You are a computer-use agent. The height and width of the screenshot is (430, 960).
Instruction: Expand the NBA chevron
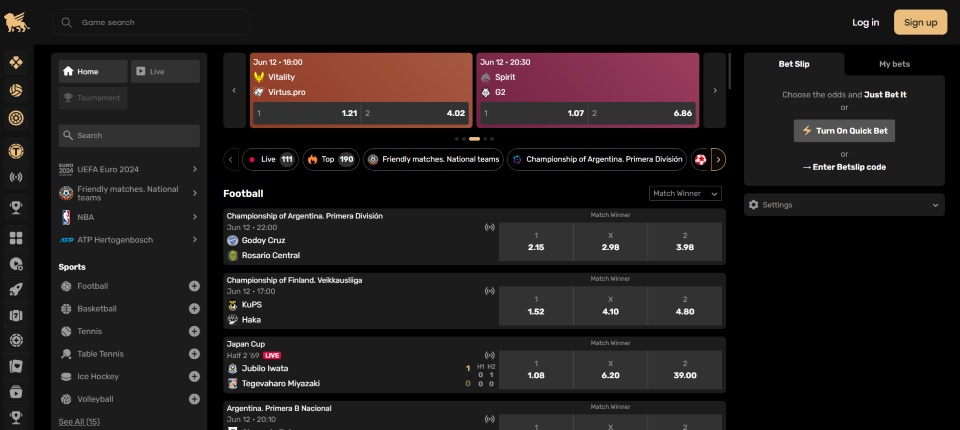[x=195, y=217]
